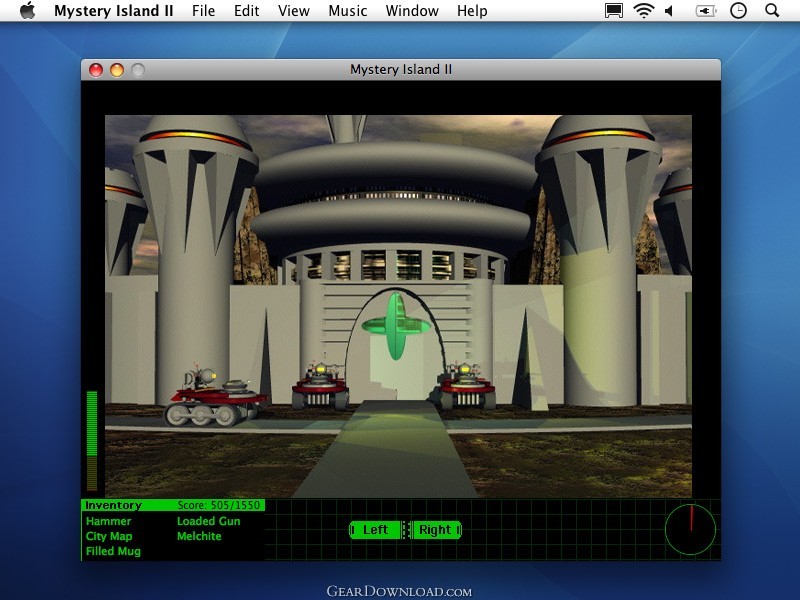Select Filled Mug from the inventory
This screenshot has width=800, height=600.
tap(113, 551)
